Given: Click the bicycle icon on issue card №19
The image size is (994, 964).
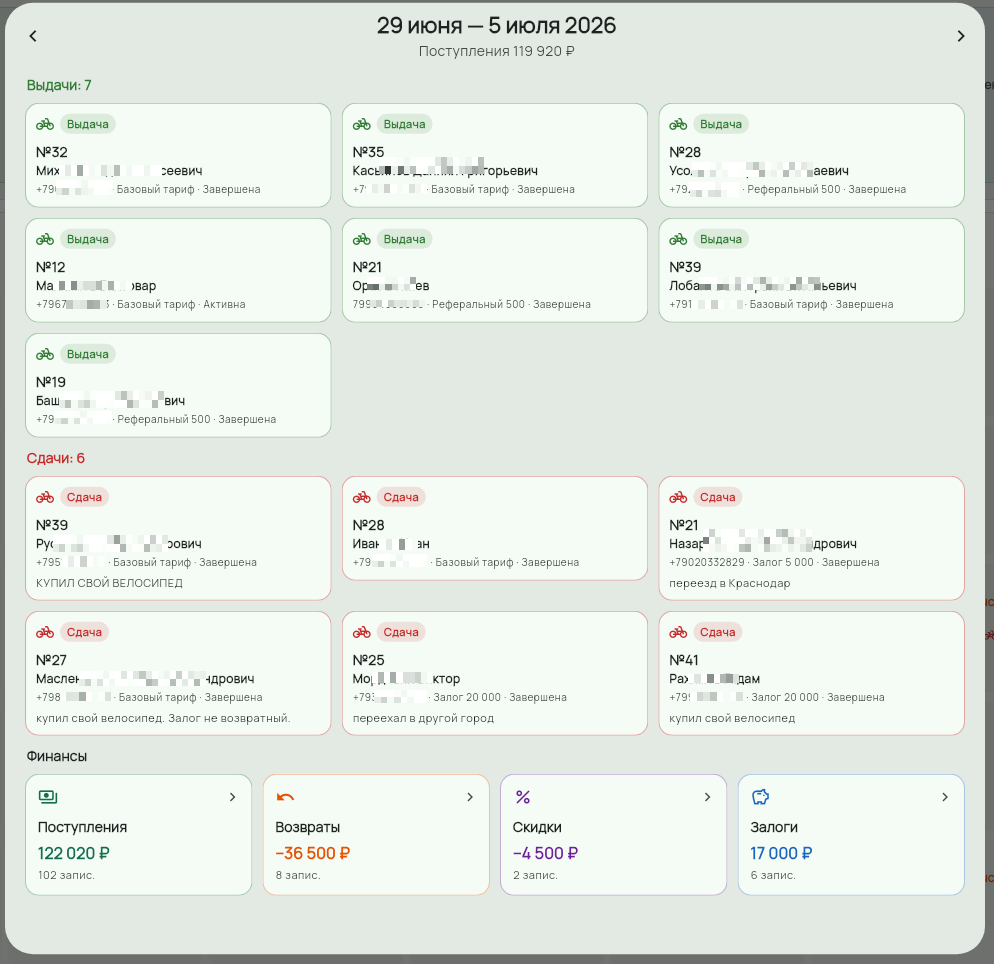Looking at the screenshot, I should coord(44,354).
